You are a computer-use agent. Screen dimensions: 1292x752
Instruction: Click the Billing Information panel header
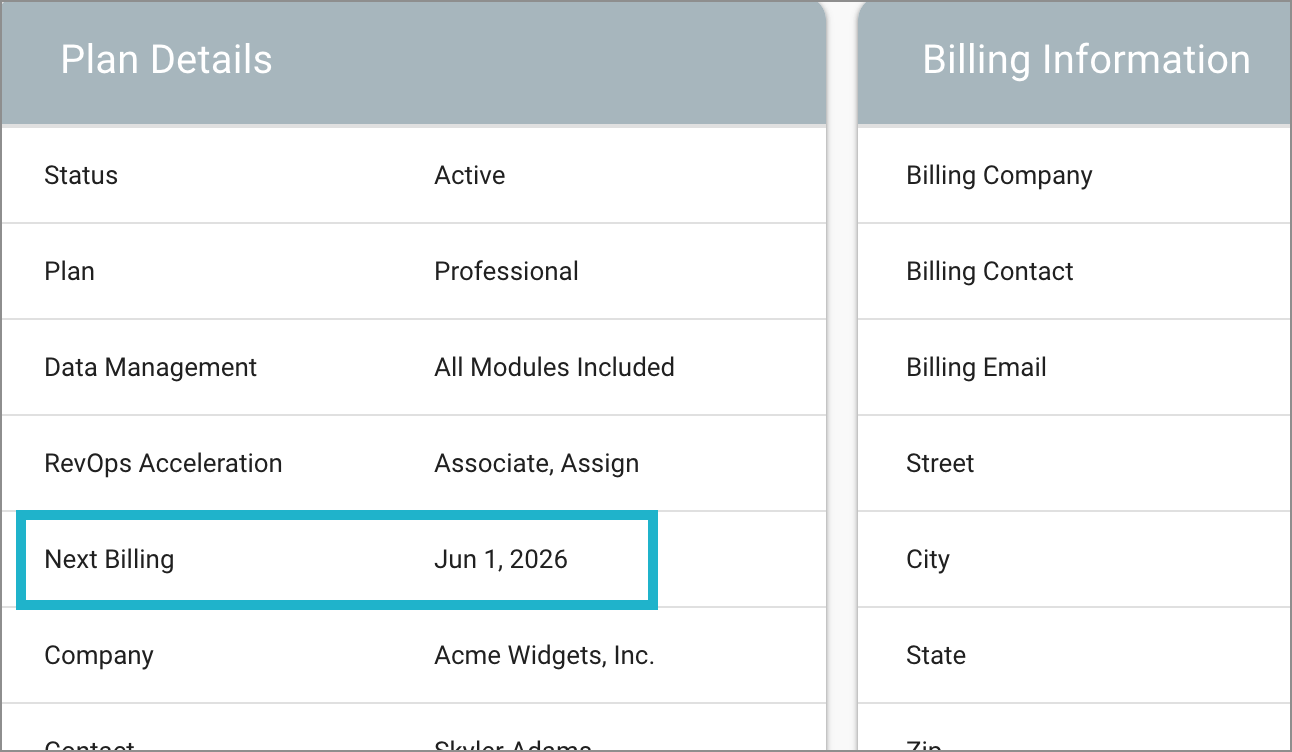coord(1086,59)
